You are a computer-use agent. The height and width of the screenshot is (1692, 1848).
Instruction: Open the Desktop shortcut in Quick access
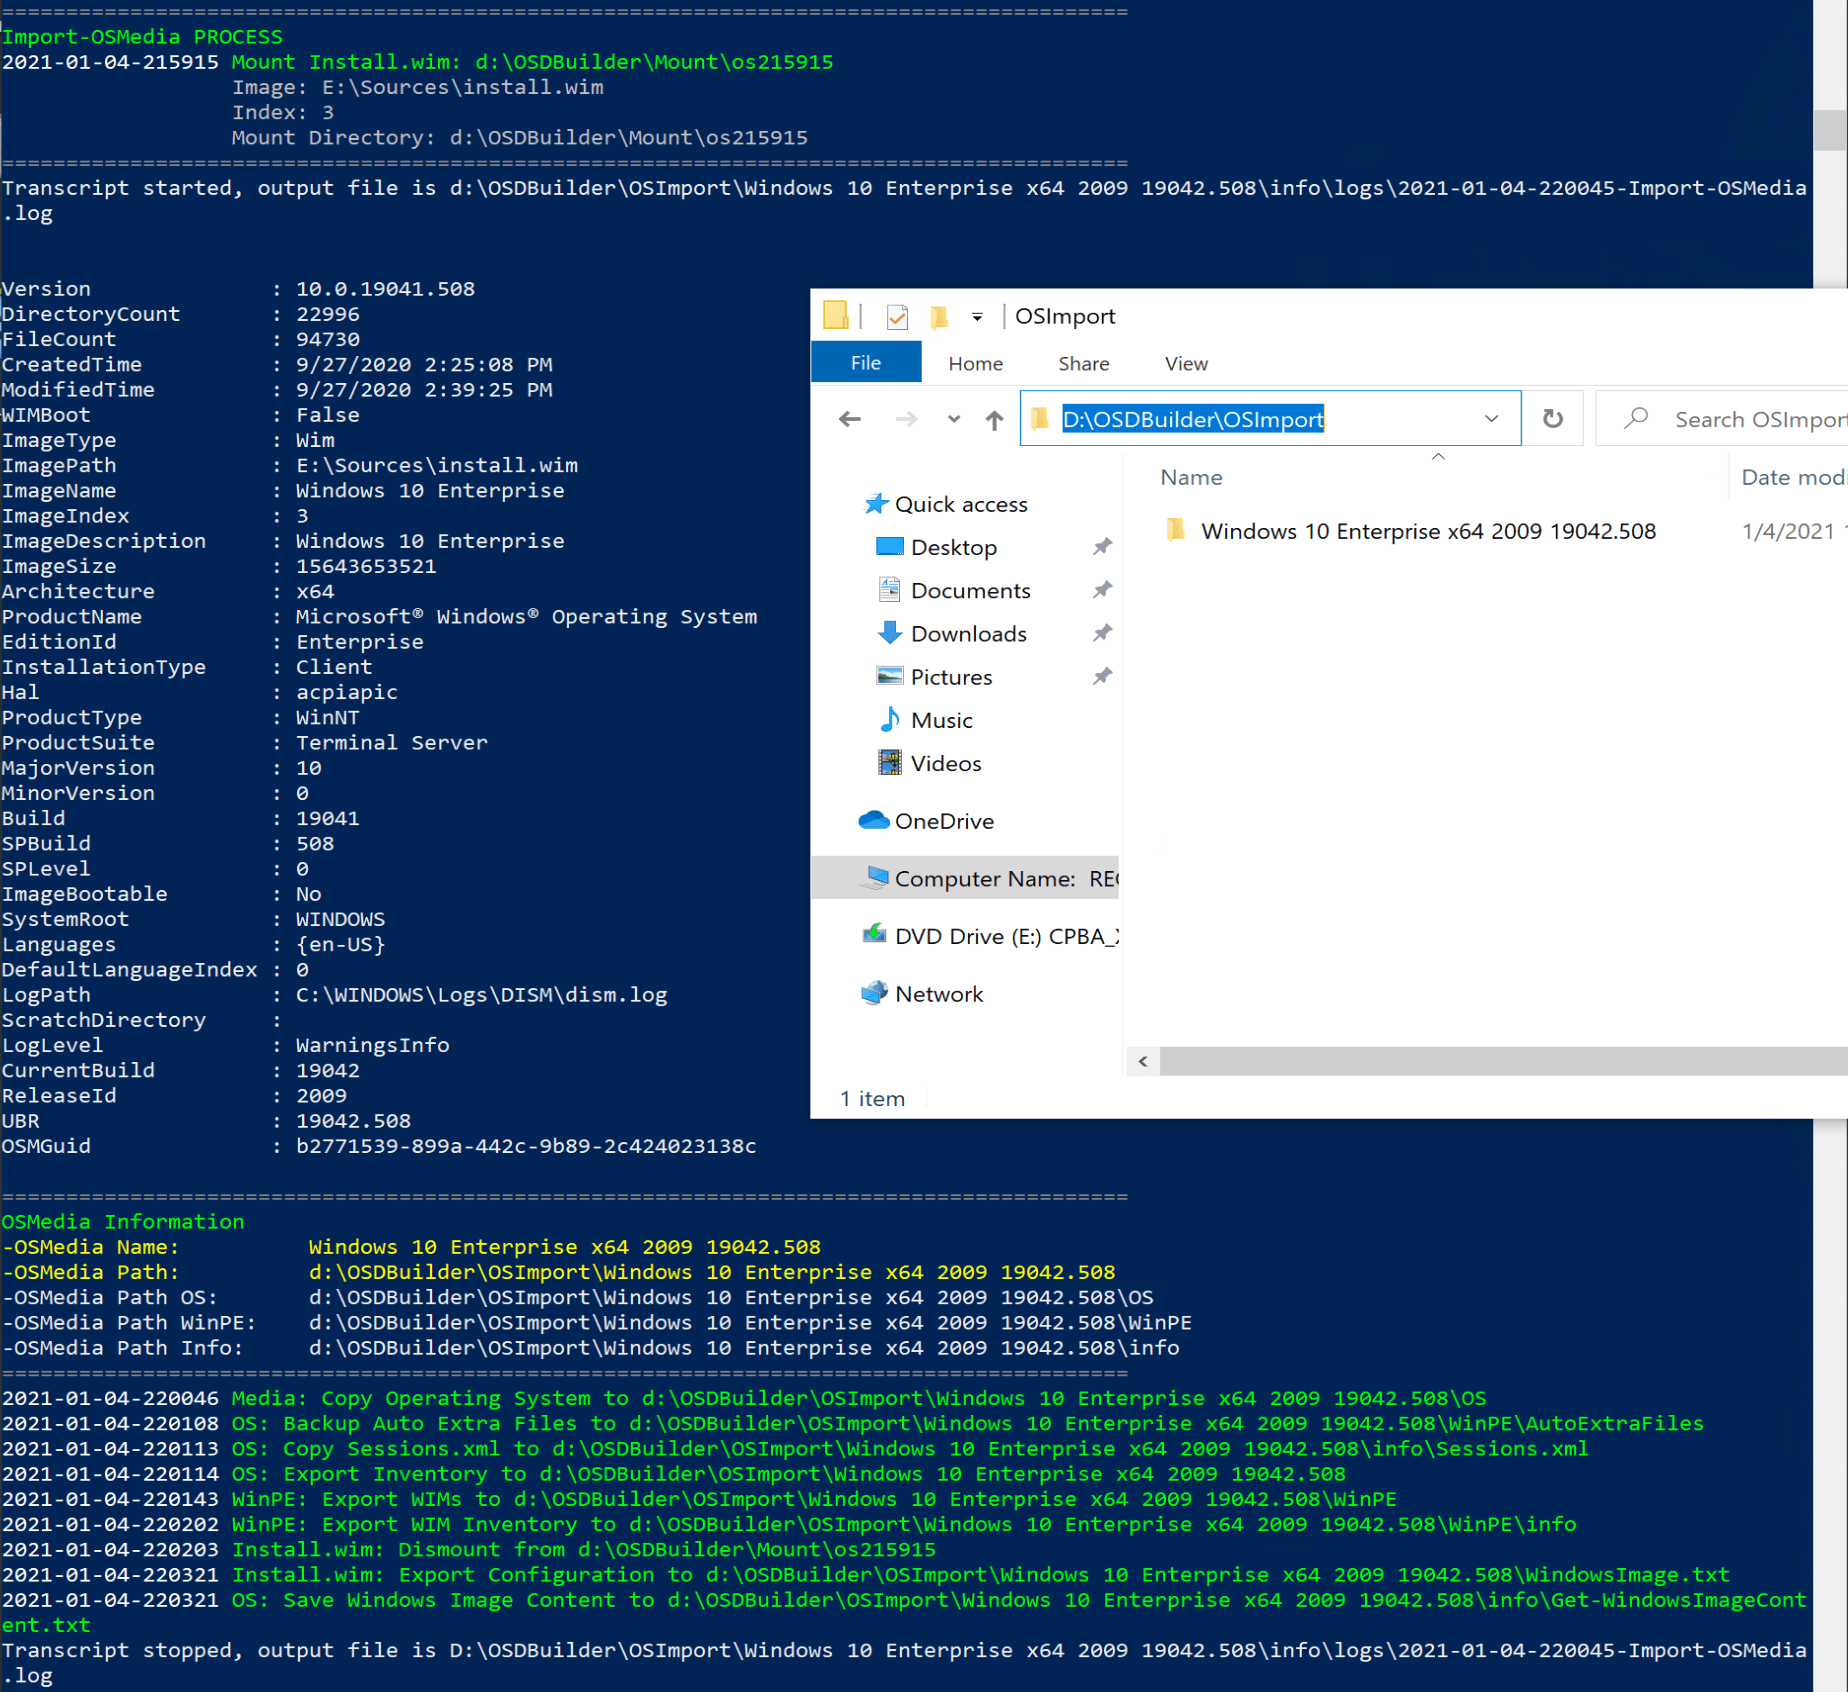pyautogui.click(x=953, y=547)
